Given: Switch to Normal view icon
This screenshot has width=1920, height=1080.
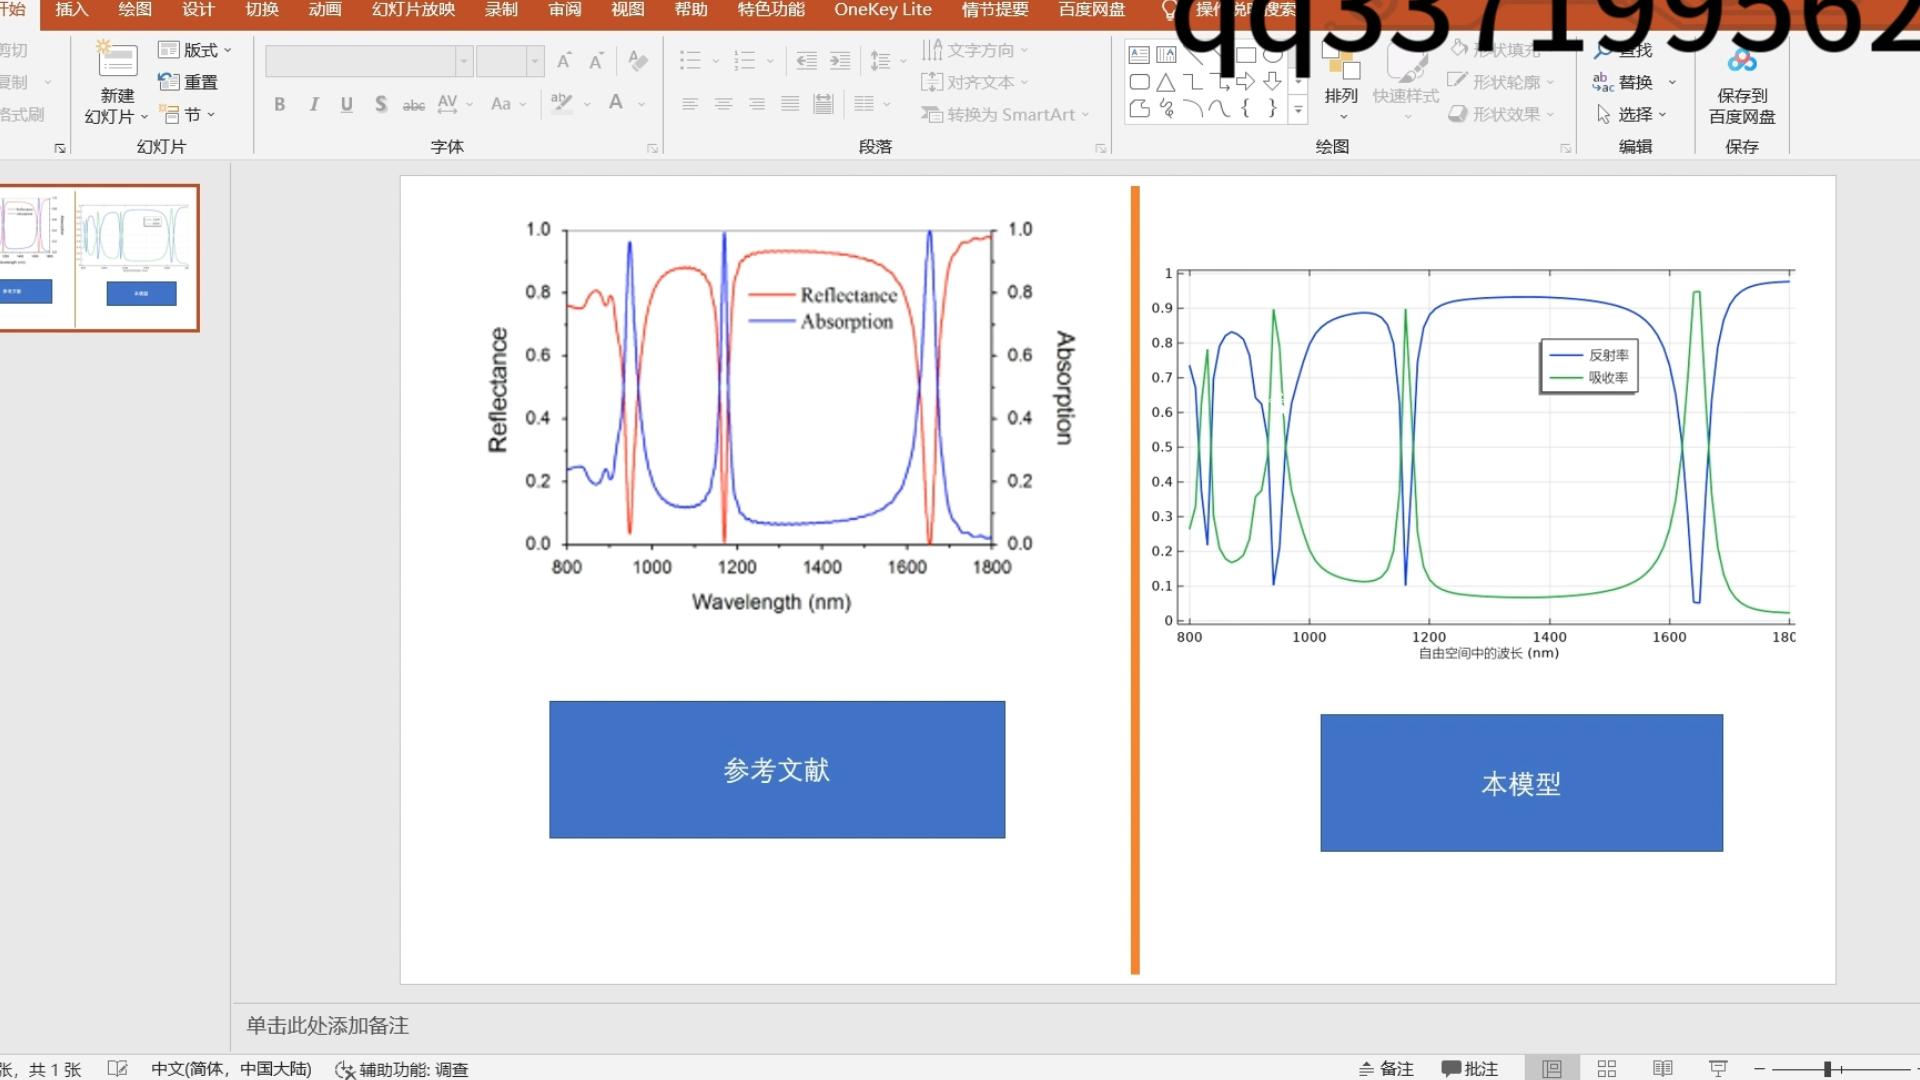Looking at the screenshot, I should (x=1552, y=1069).
